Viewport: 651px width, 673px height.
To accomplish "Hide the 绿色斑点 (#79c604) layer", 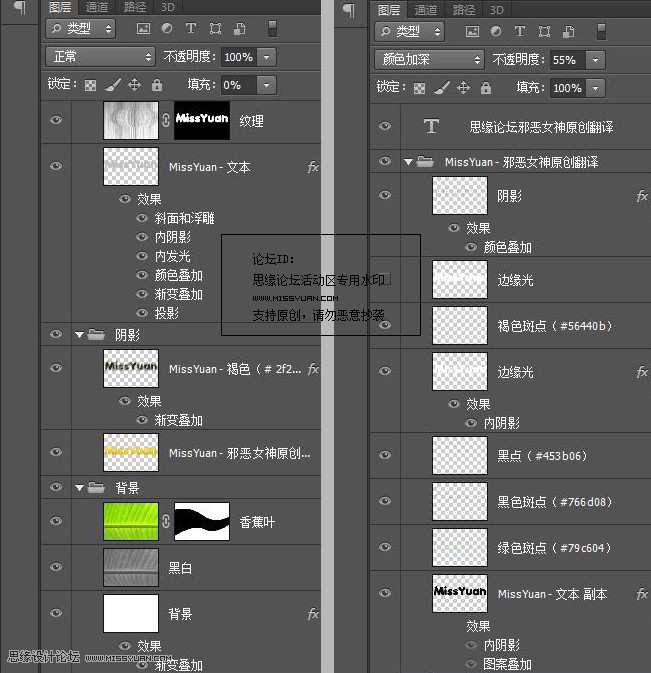I will point(385,547).
